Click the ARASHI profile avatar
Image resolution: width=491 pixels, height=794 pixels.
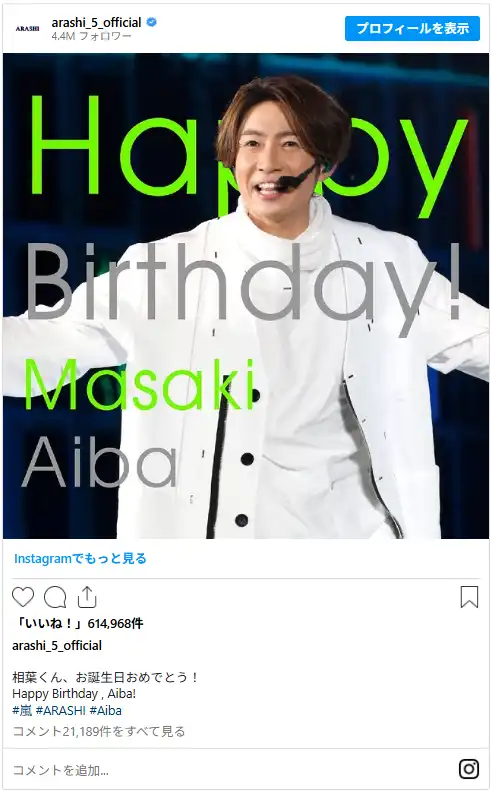(x=27, y=29)
